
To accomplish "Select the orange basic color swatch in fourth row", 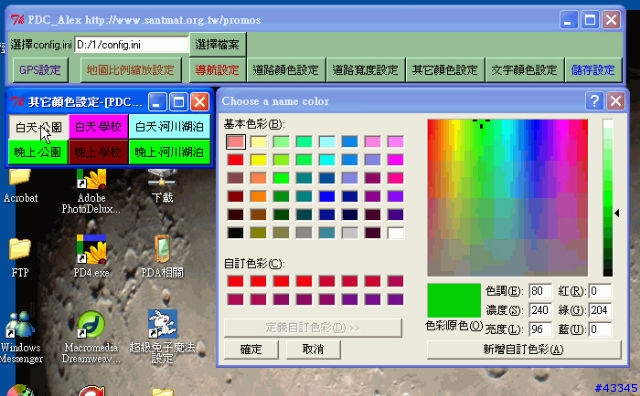I will point(258,196).
